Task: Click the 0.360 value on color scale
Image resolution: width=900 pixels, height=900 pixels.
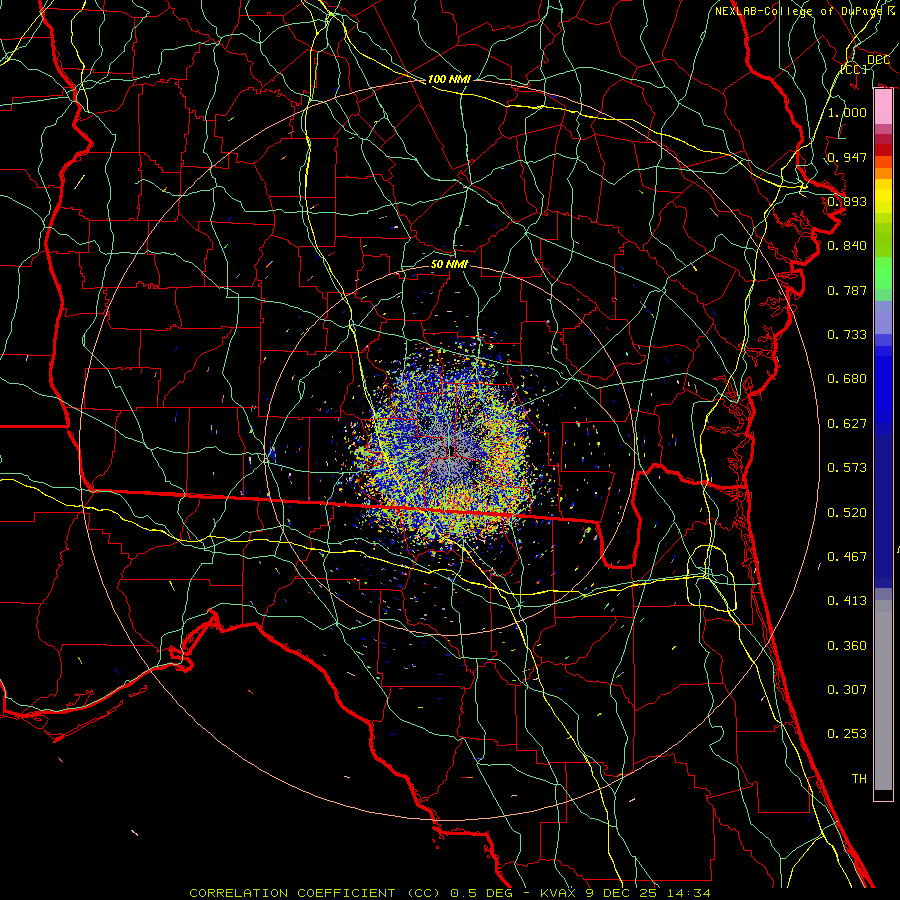Action: click(x=847, y=645)
